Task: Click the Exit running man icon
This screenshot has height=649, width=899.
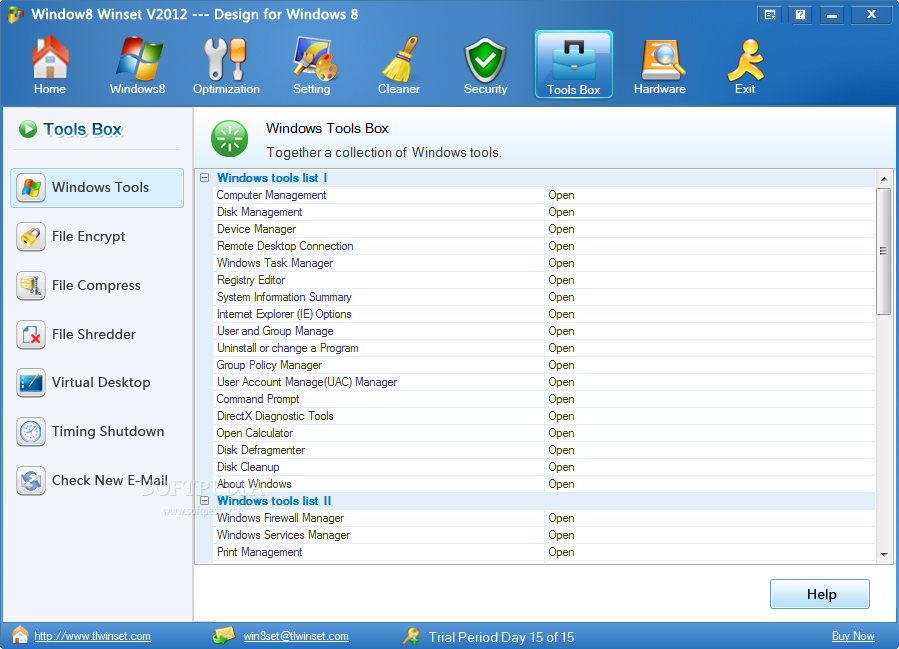Action: [x=746, y=60]
